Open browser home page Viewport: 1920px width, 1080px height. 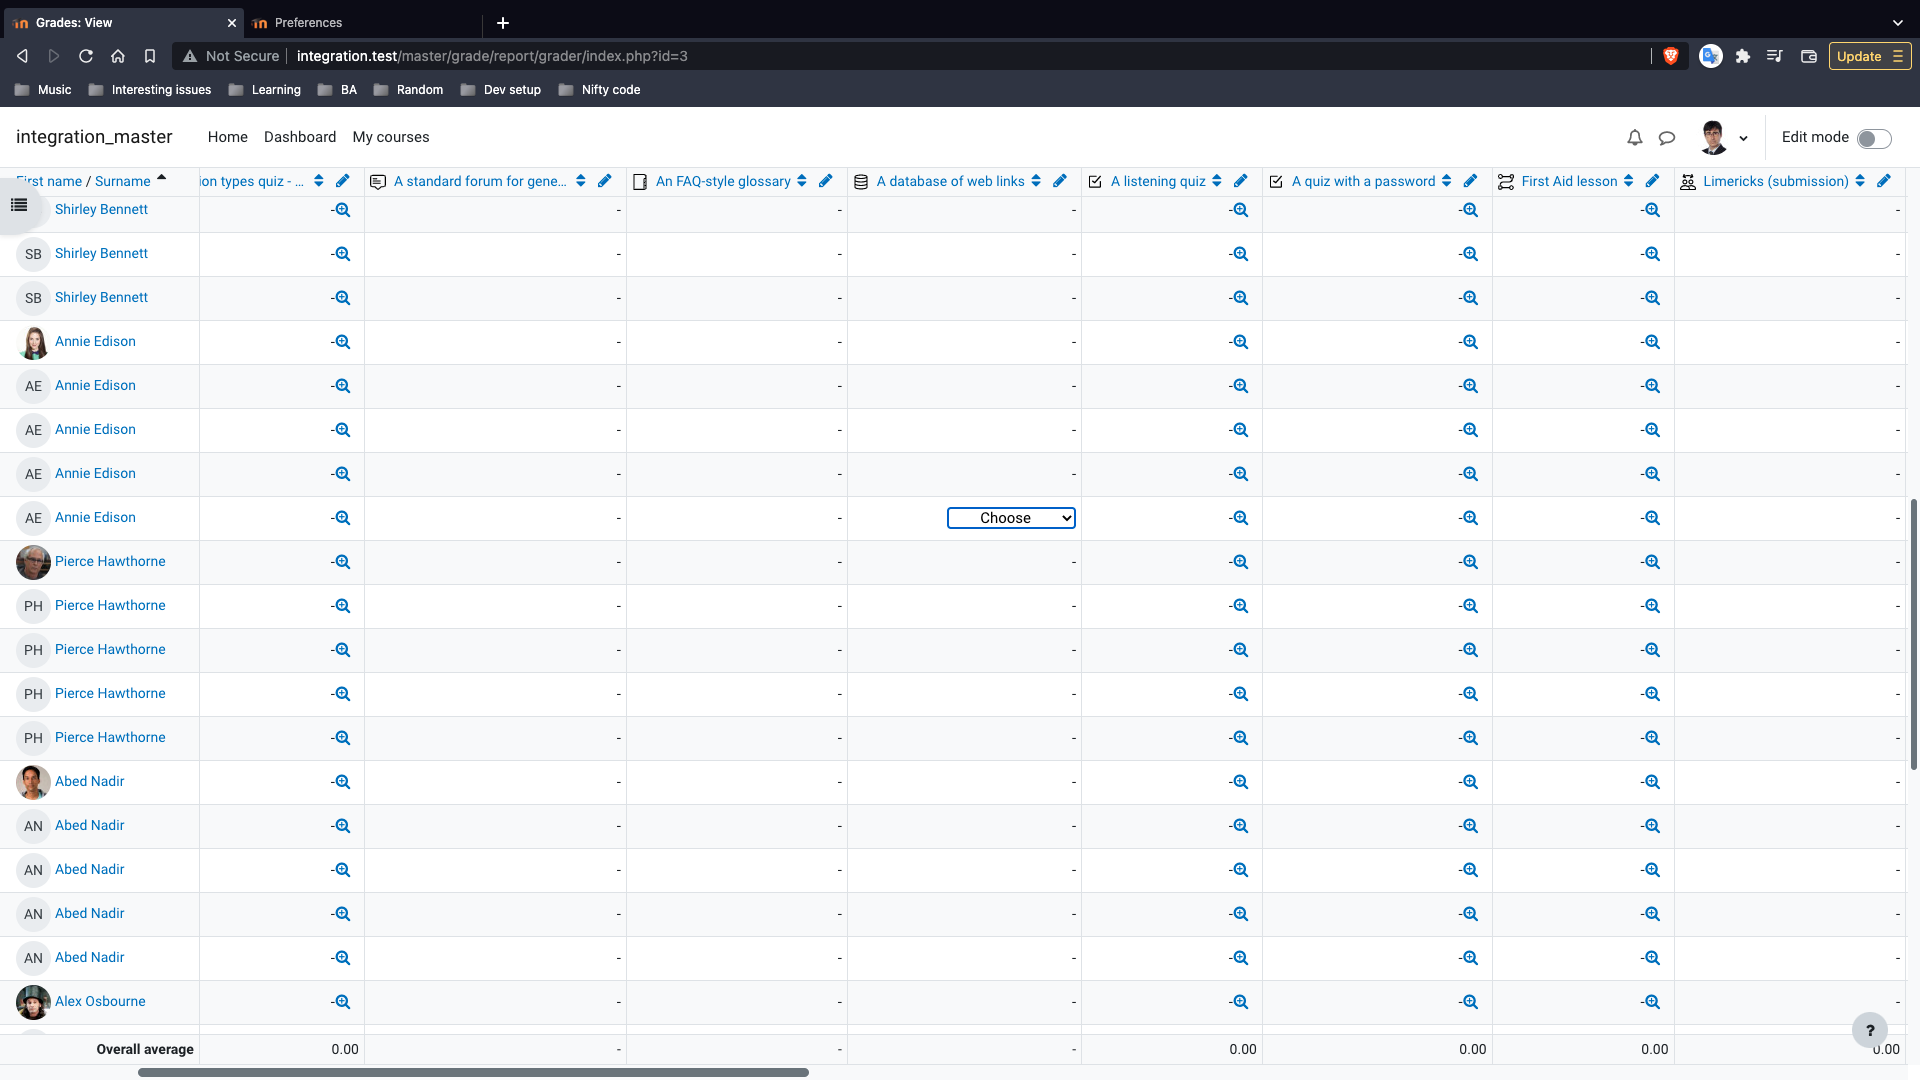tap(118, 56)
